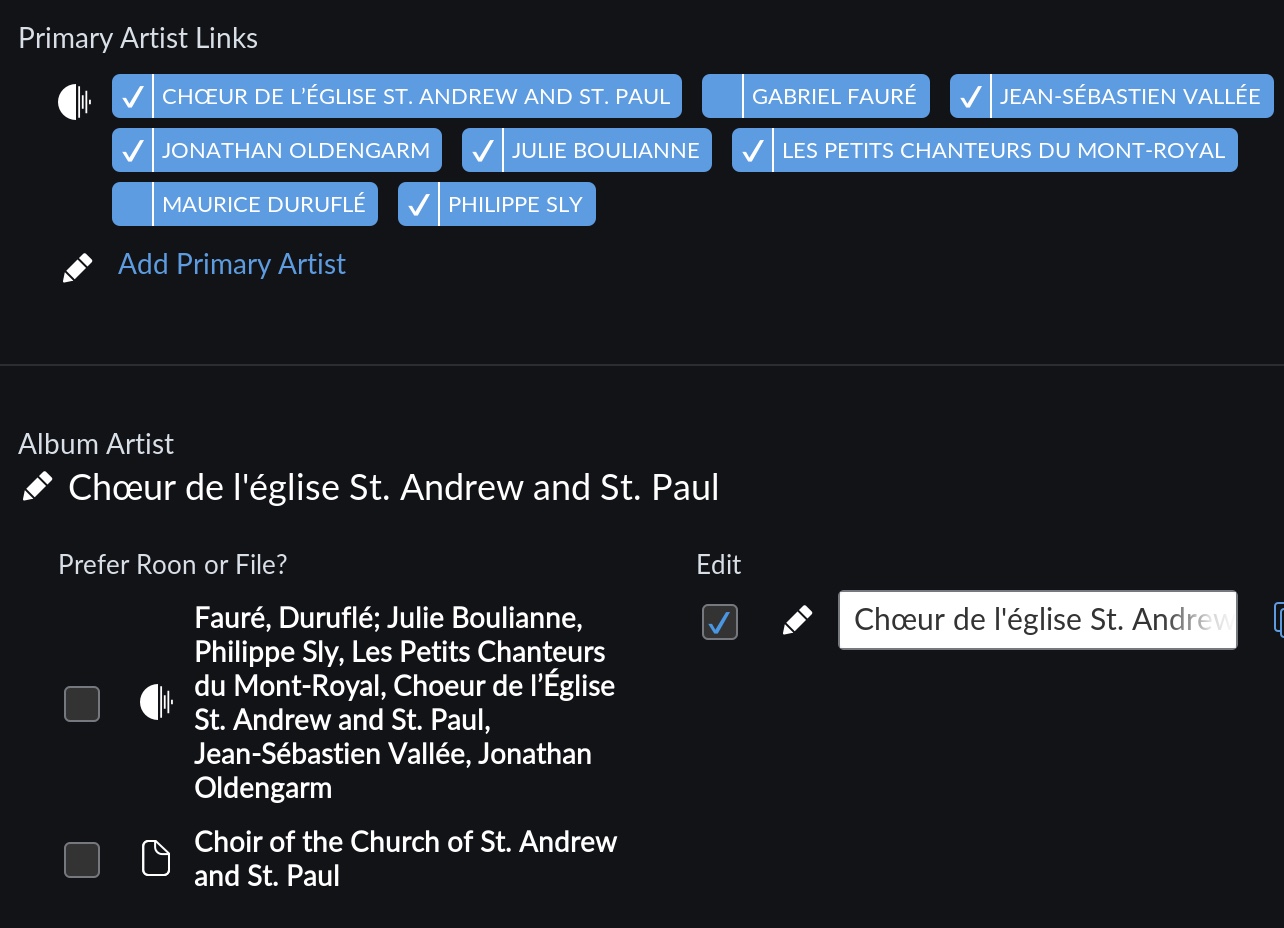Disable the Philippe Sly artist link

418,205
